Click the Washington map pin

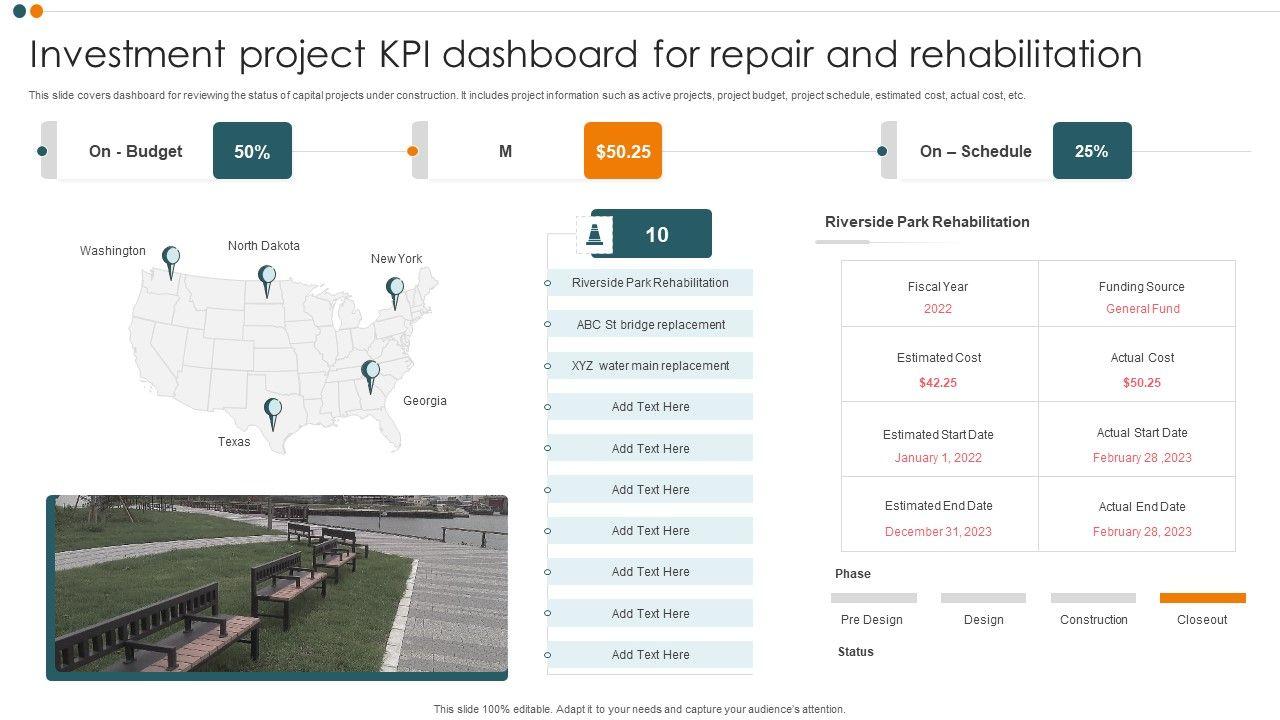(x=171, y=259)
